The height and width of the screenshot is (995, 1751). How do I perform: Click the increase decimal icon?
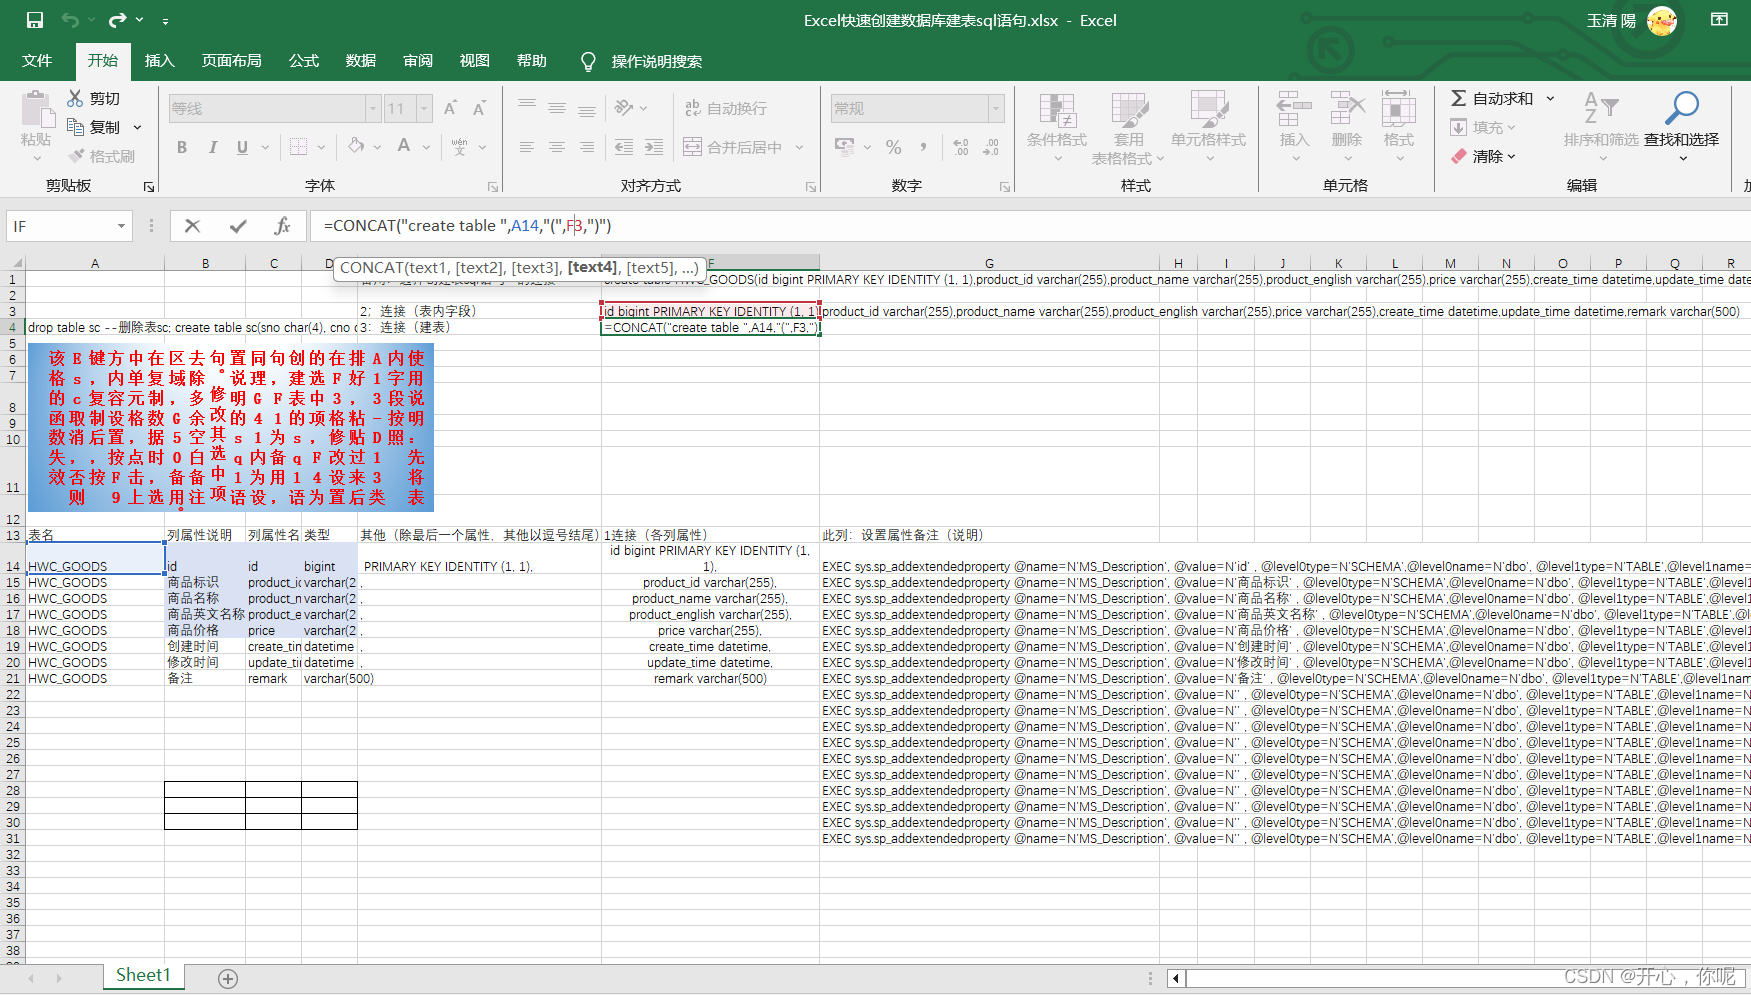(x=961, y=147)
